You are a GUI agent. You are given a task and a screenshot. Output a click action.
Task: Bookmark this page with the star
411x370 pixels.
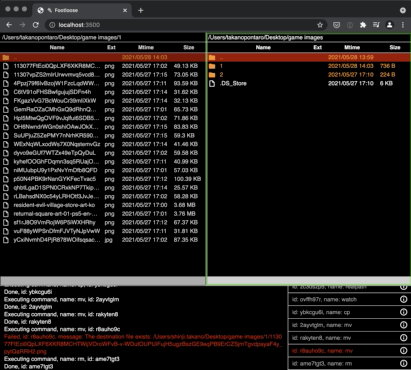[320, 25]
